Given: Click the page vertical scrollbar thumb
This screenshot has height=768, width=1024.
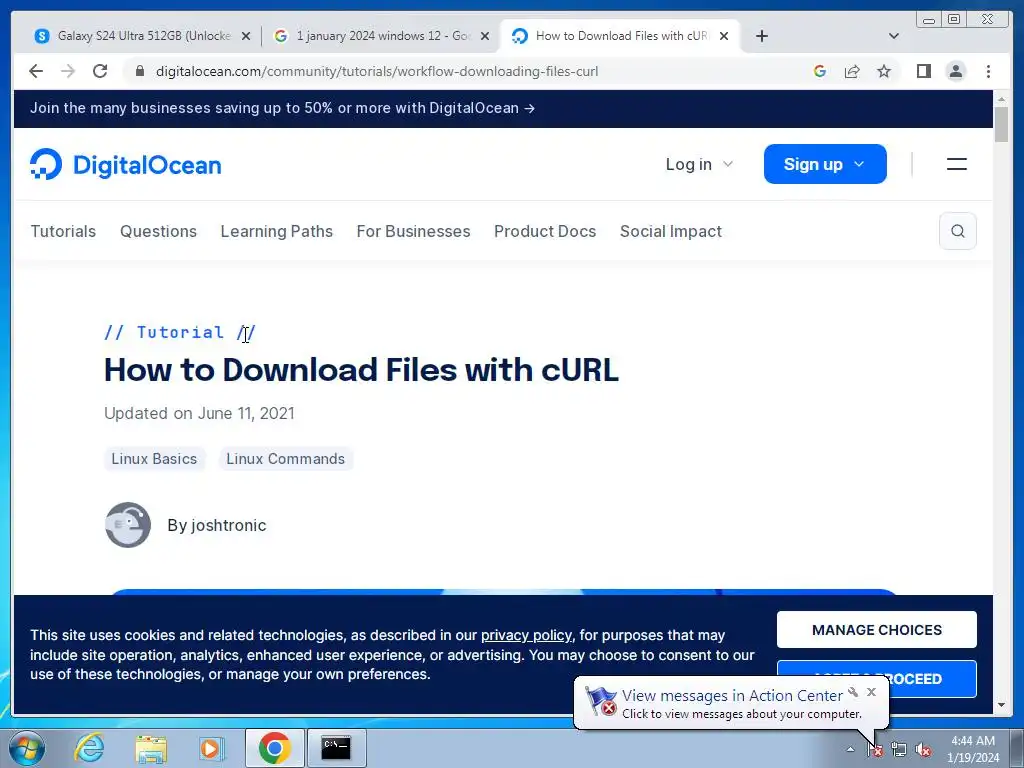Looking at the screenshot, I should click(1001, 124).
